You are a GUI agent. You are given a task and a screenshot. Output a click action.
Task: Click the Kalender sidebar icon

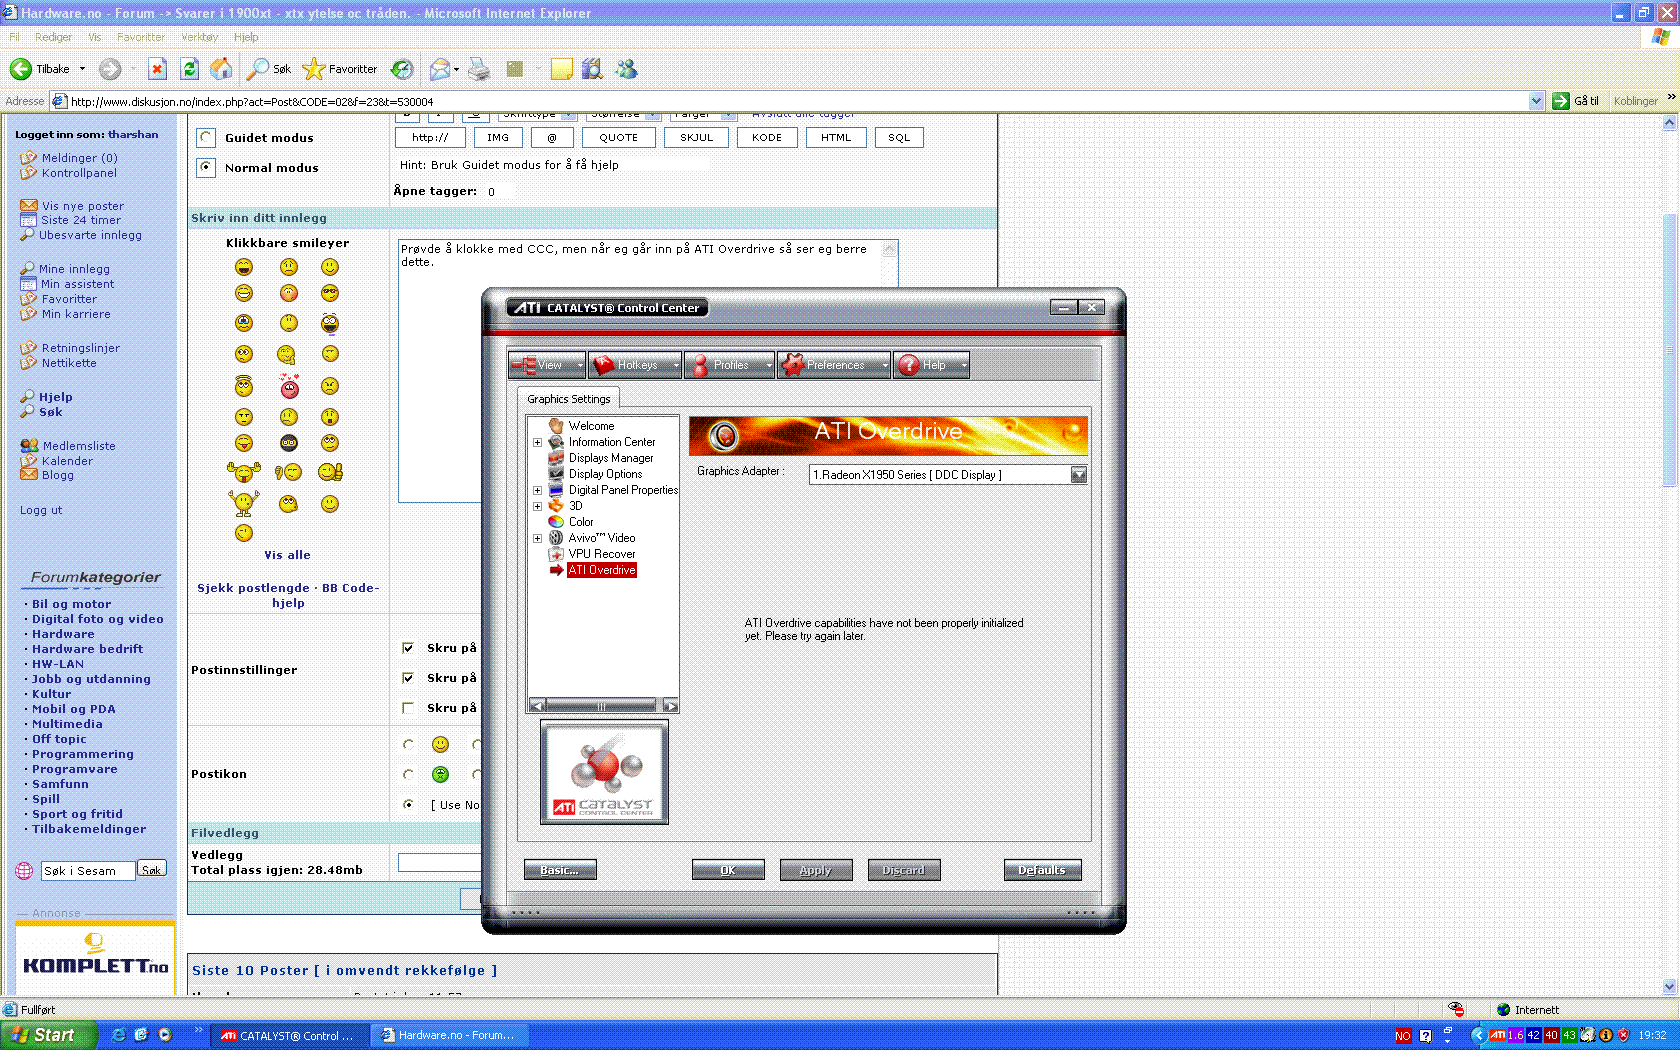point(28,461)
